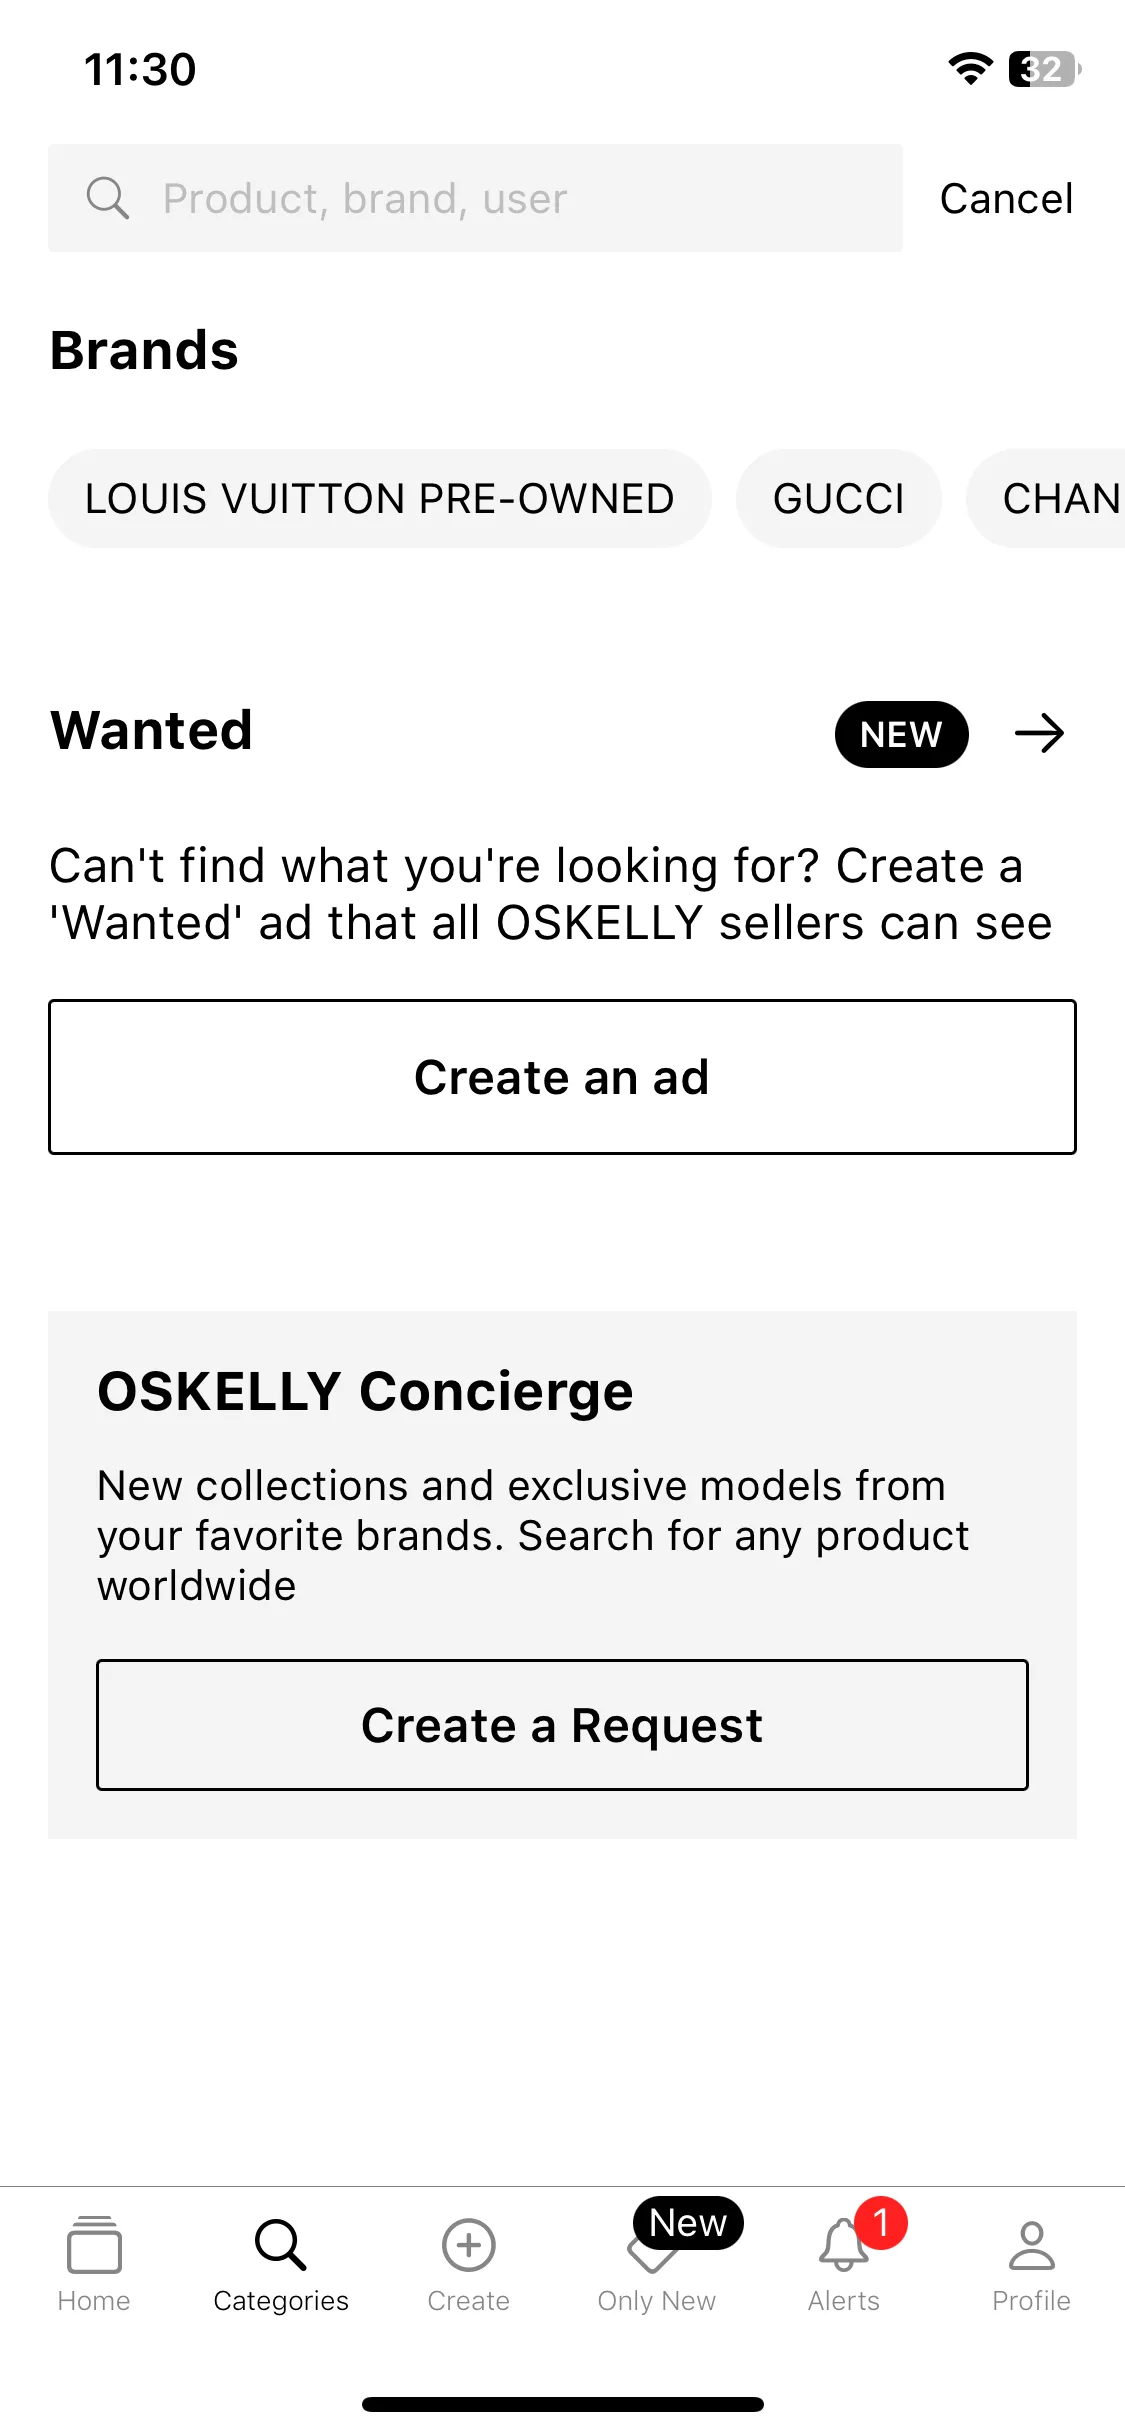Image resolution: width=1125 pixels, height=2436 pixels.
Task: Open the Home tab icon
Action: (94, 2245)
